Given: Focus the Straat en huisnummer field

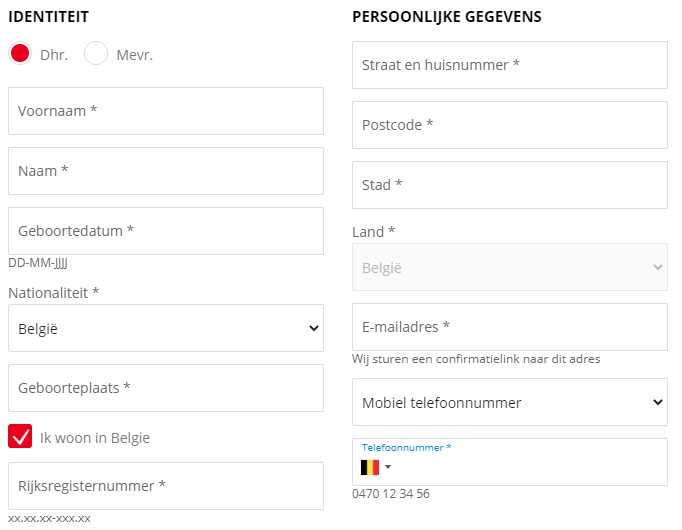Looking at the screenshot, I should 510,65.
